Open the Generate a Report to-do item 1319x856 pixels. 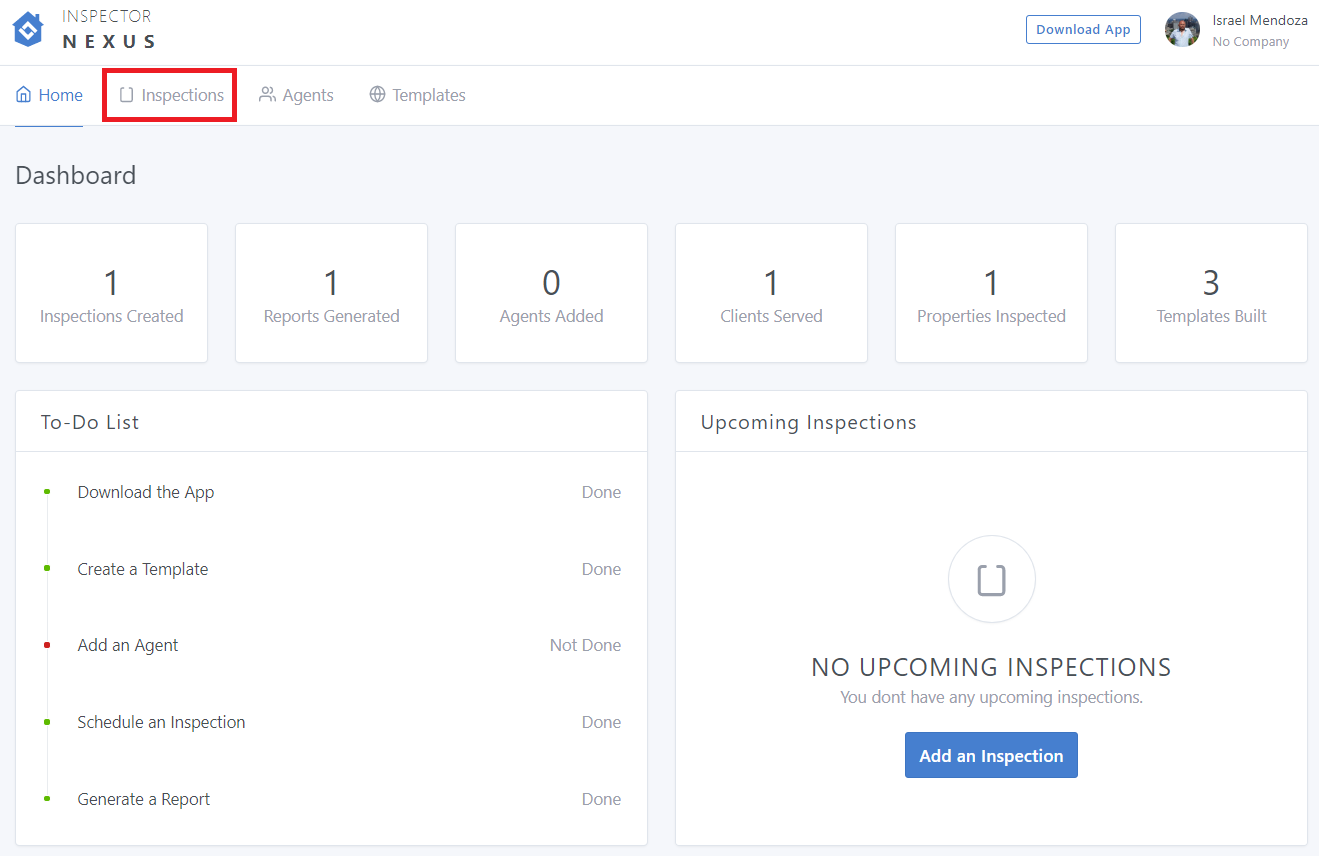point(144,799)
